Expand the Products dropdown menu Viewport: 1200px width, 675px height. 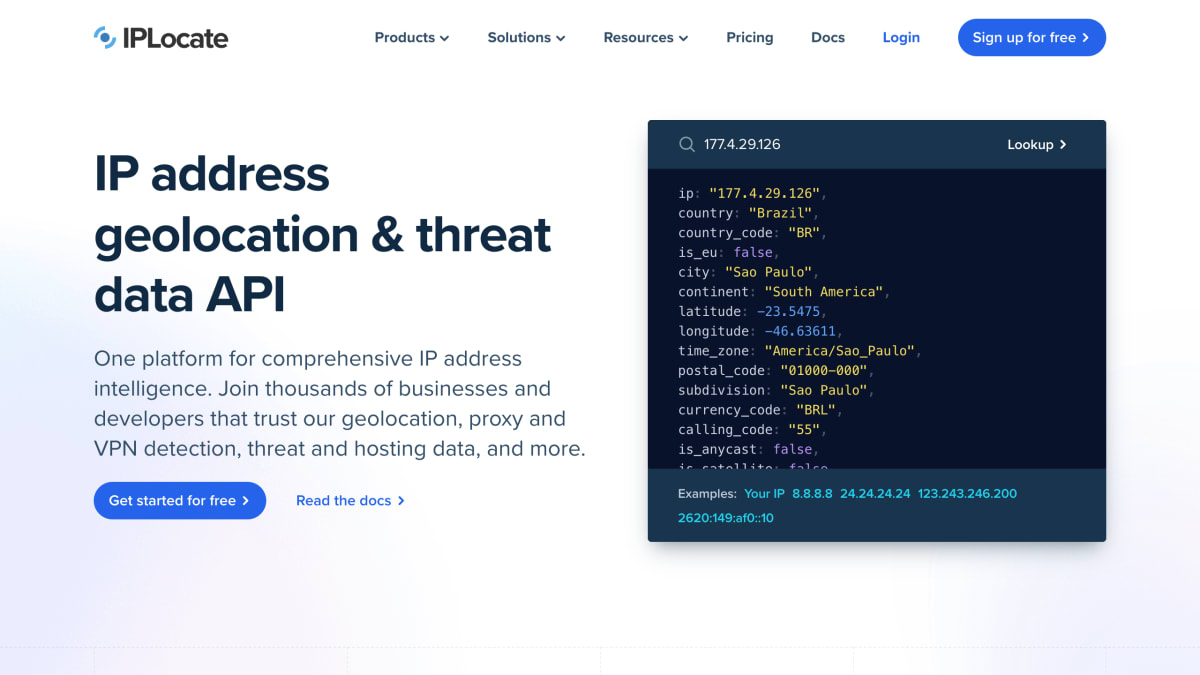point(412,38)
